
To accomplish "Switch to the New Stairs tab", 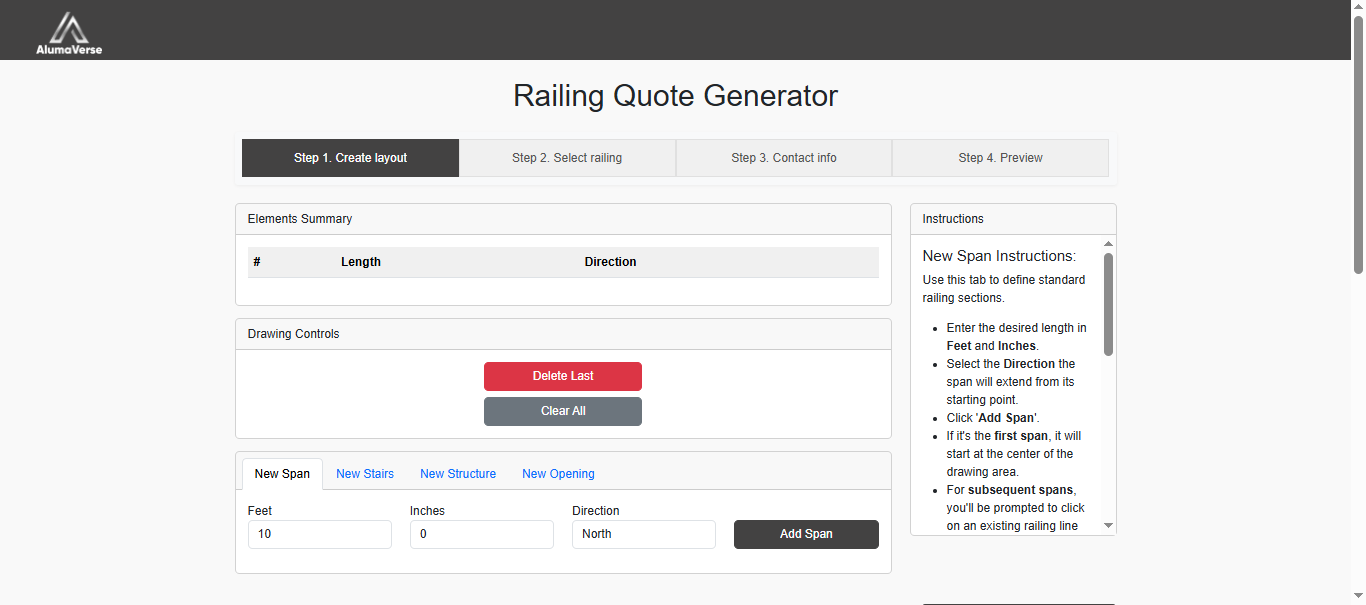I will [364, 473].
